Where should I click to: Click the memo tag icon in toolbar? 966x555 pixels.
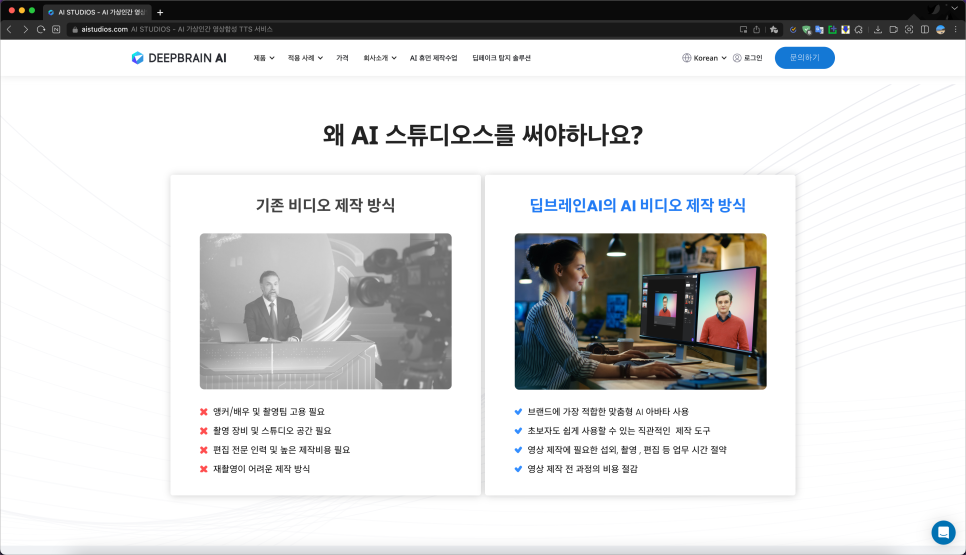pyautogui.click(x=893, y=29)
